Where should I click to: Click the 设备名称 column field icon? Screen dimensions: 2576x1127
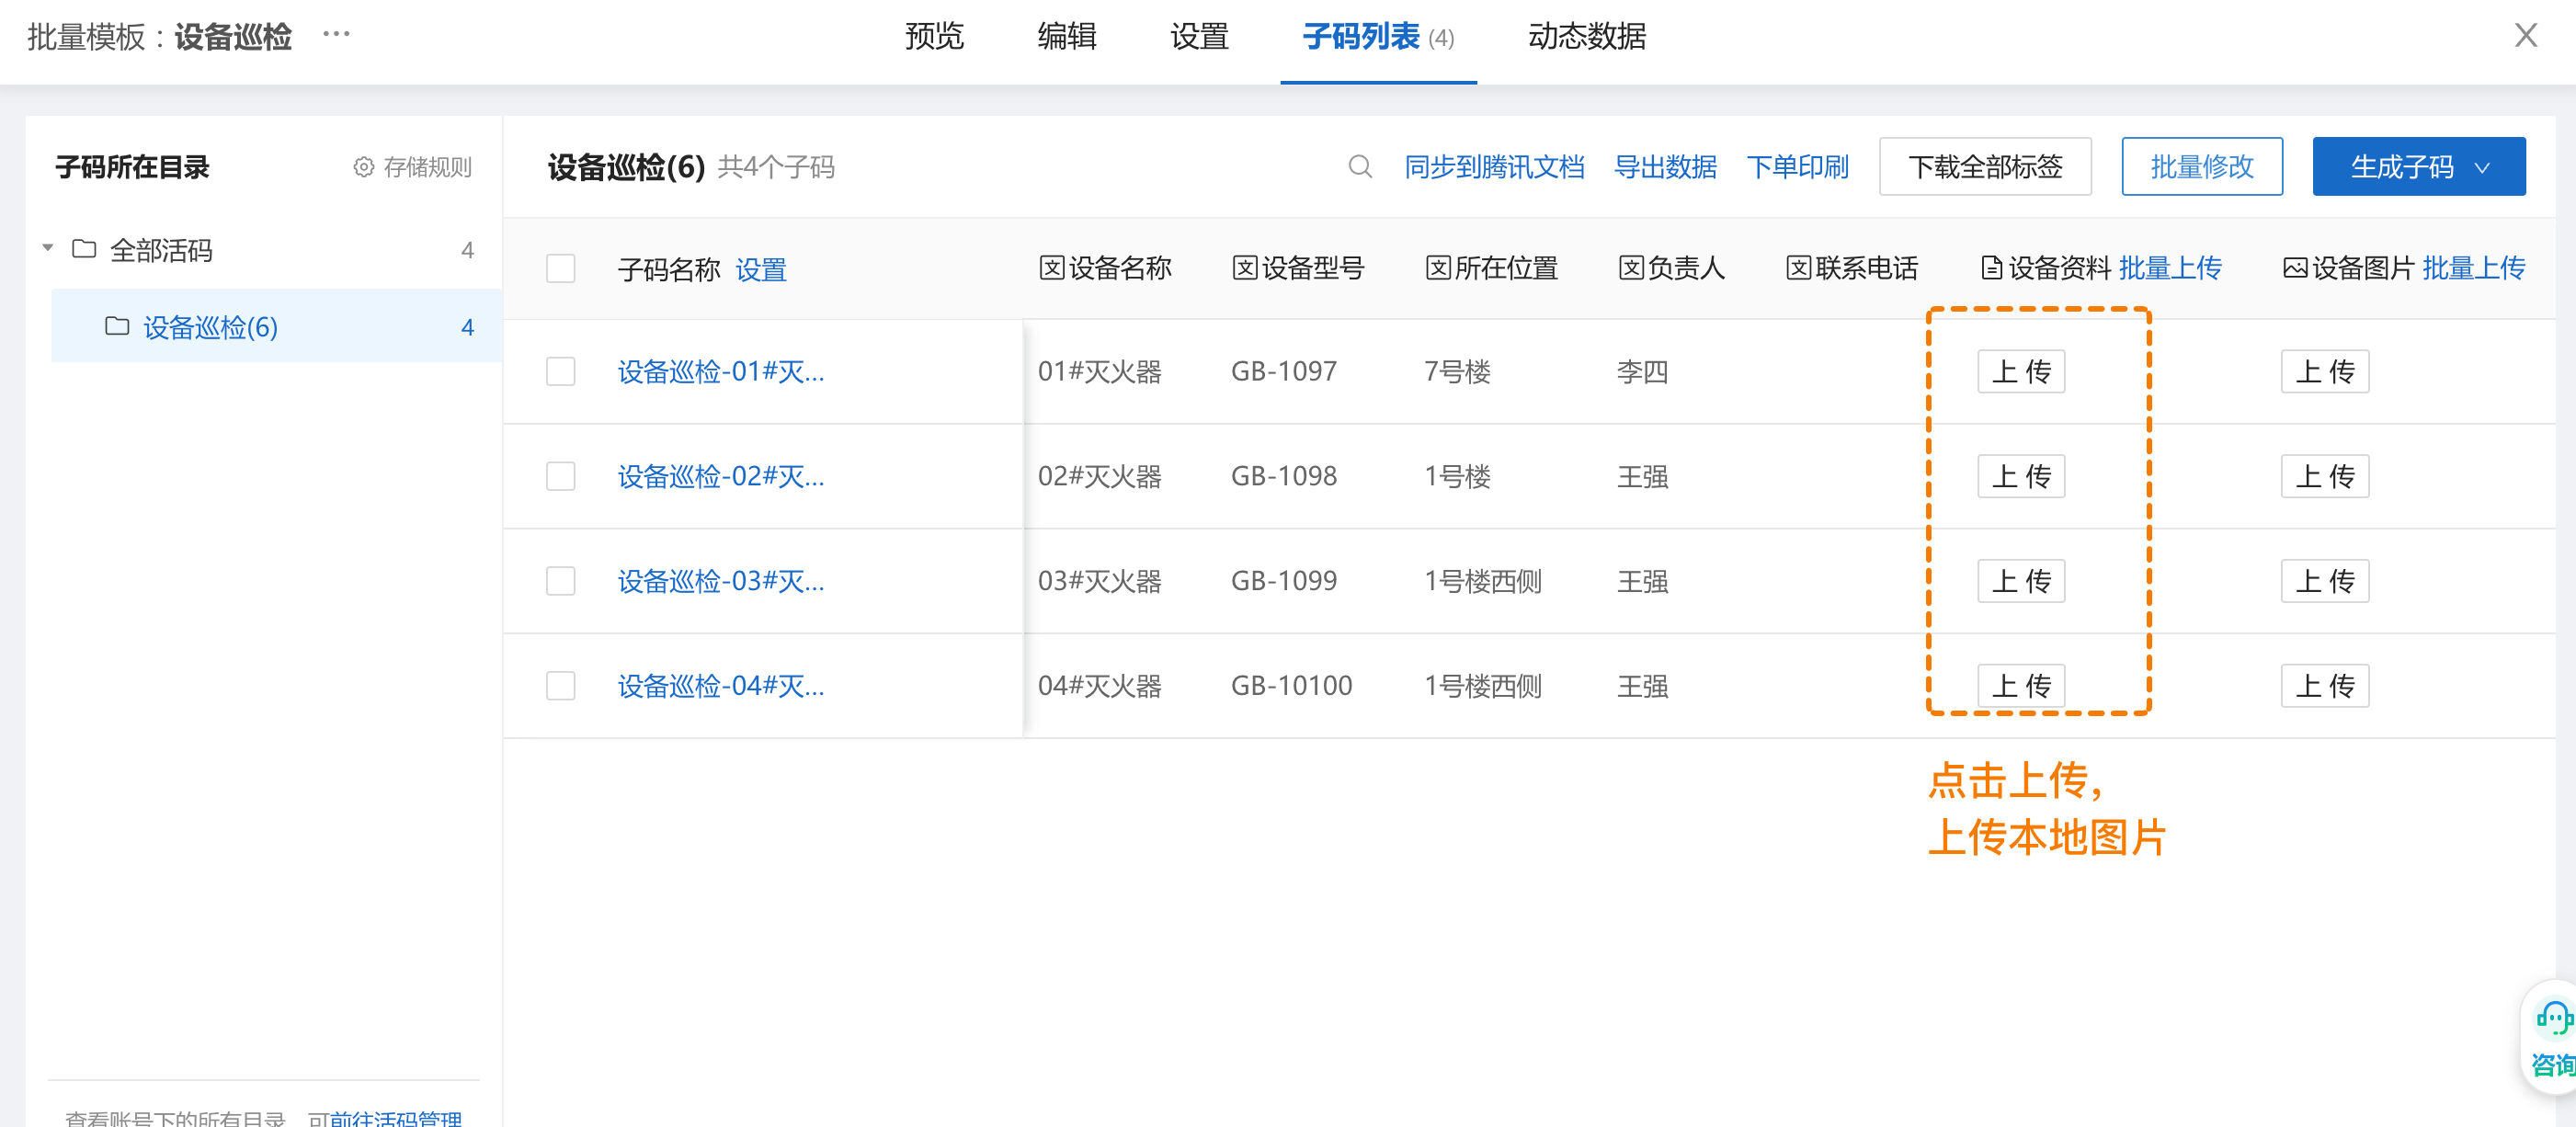click(1051, 268)
